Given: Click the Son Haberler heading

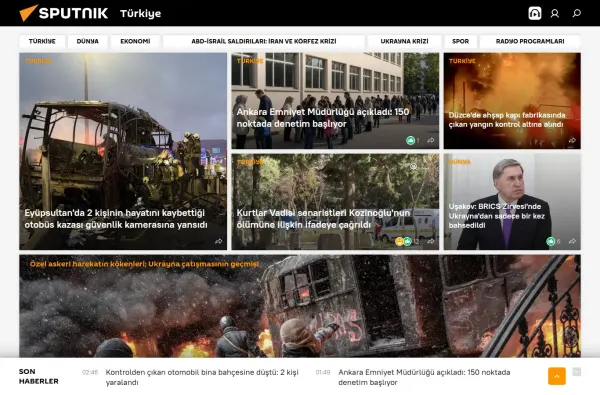Looking at the screenshot, I should [x=39, y=376].
